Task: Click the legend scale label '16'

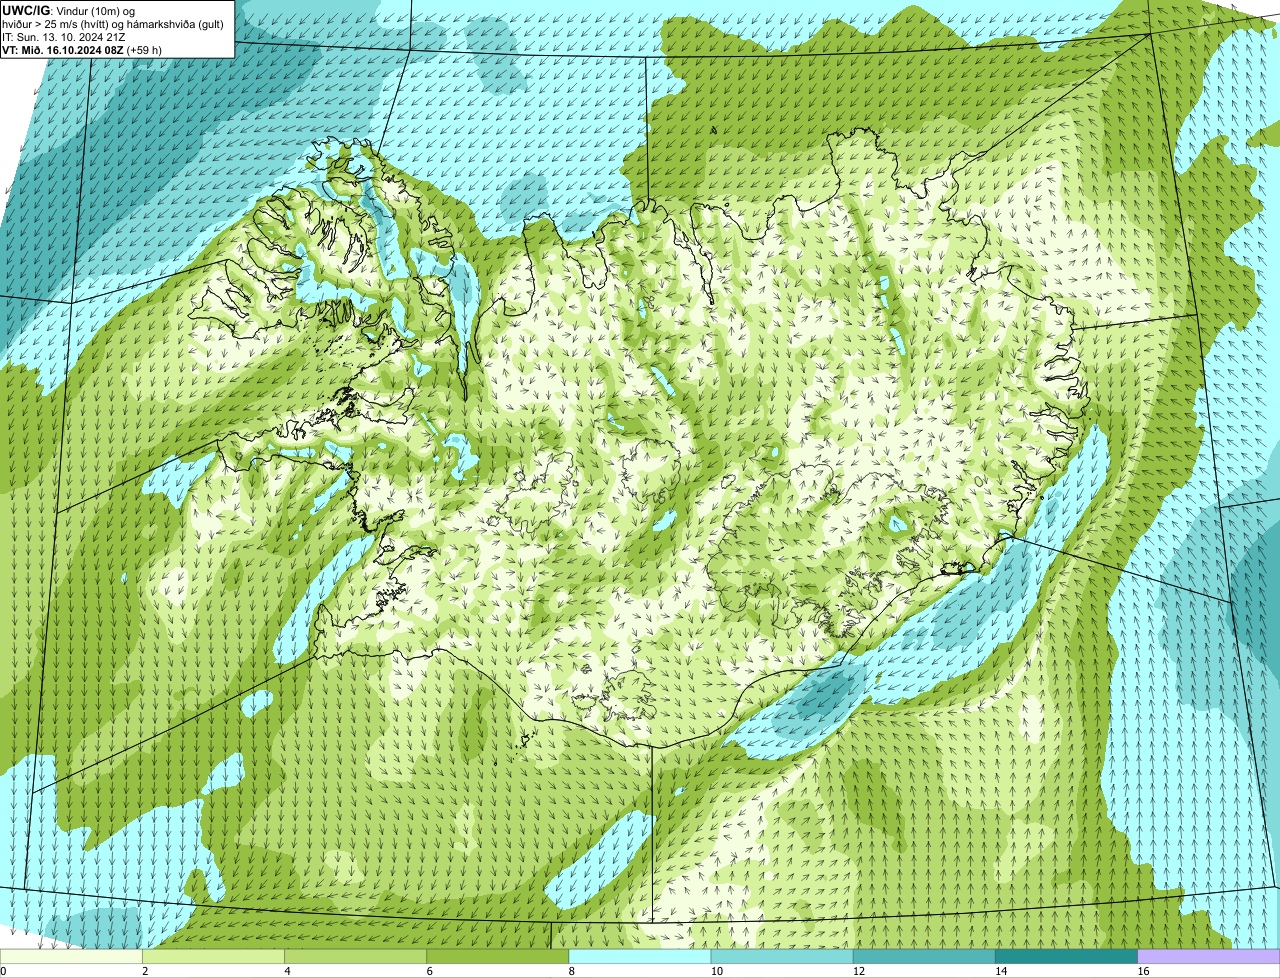Action: [1142, 971]
